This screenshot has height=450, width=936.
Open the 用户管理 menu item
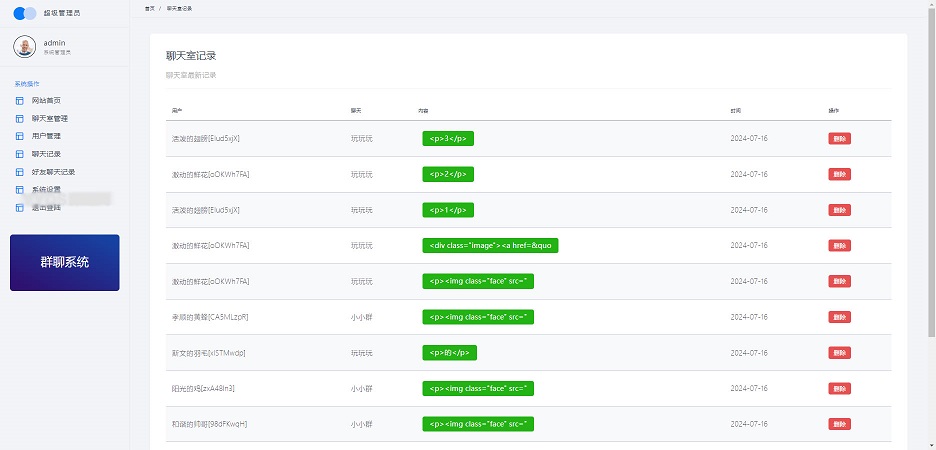click(46, 136)
